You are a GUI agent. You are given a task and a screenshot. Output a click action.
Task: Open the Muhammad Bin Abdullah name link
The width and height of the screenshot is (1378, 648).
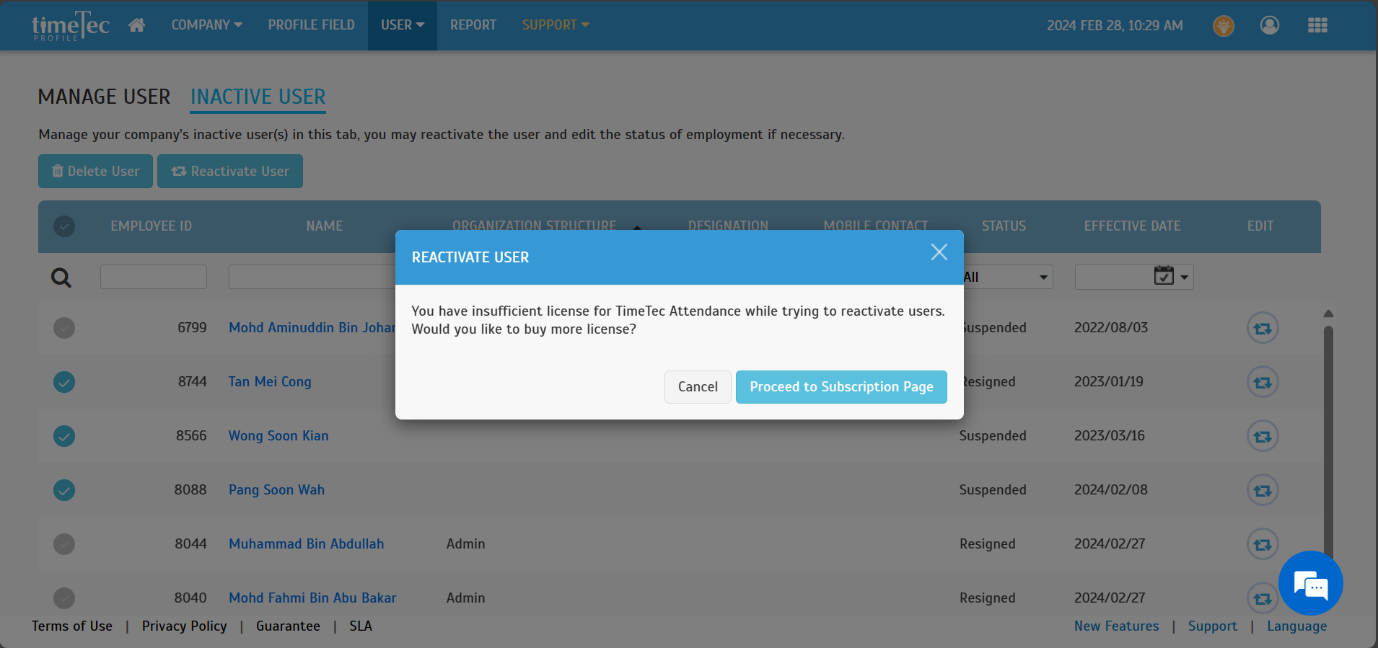306,544
